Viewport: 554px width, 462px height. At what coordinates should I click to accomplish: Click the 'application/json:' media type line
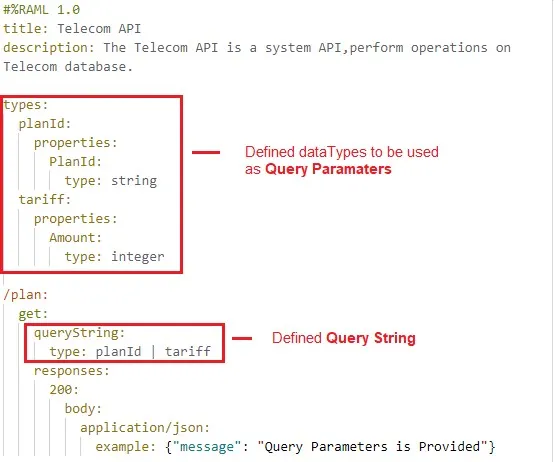(145, 428)
